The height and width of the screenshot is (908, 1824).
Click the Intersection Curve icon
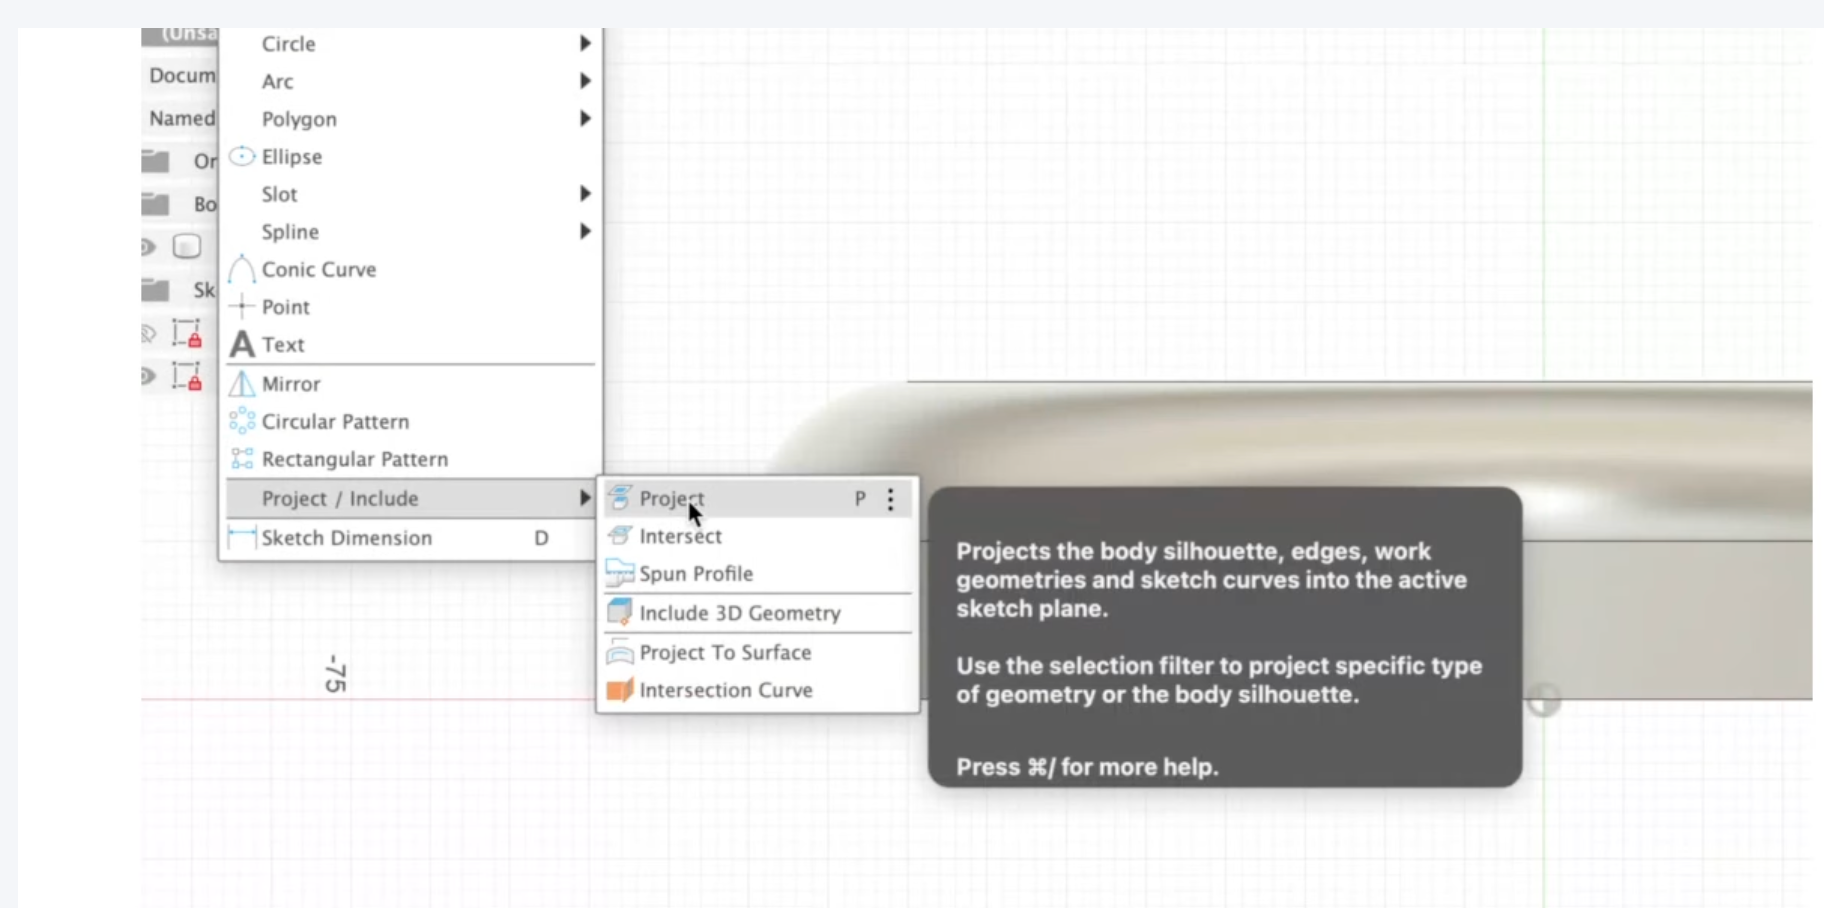click(620, 690)
